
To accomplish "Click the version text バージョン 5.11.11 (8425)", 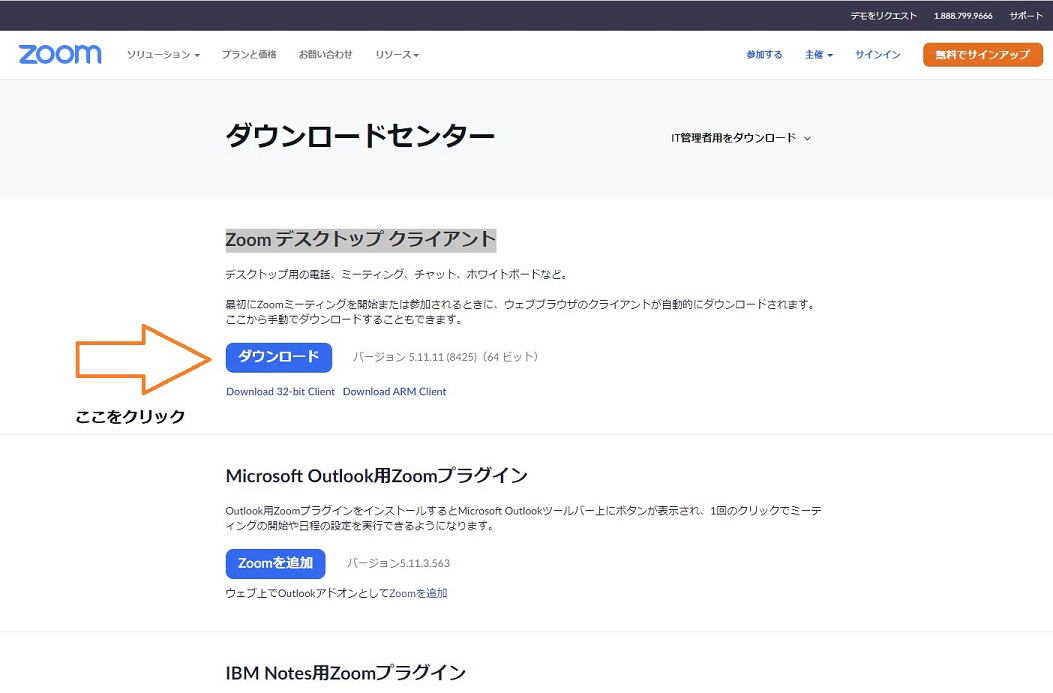I will point(414,357).
